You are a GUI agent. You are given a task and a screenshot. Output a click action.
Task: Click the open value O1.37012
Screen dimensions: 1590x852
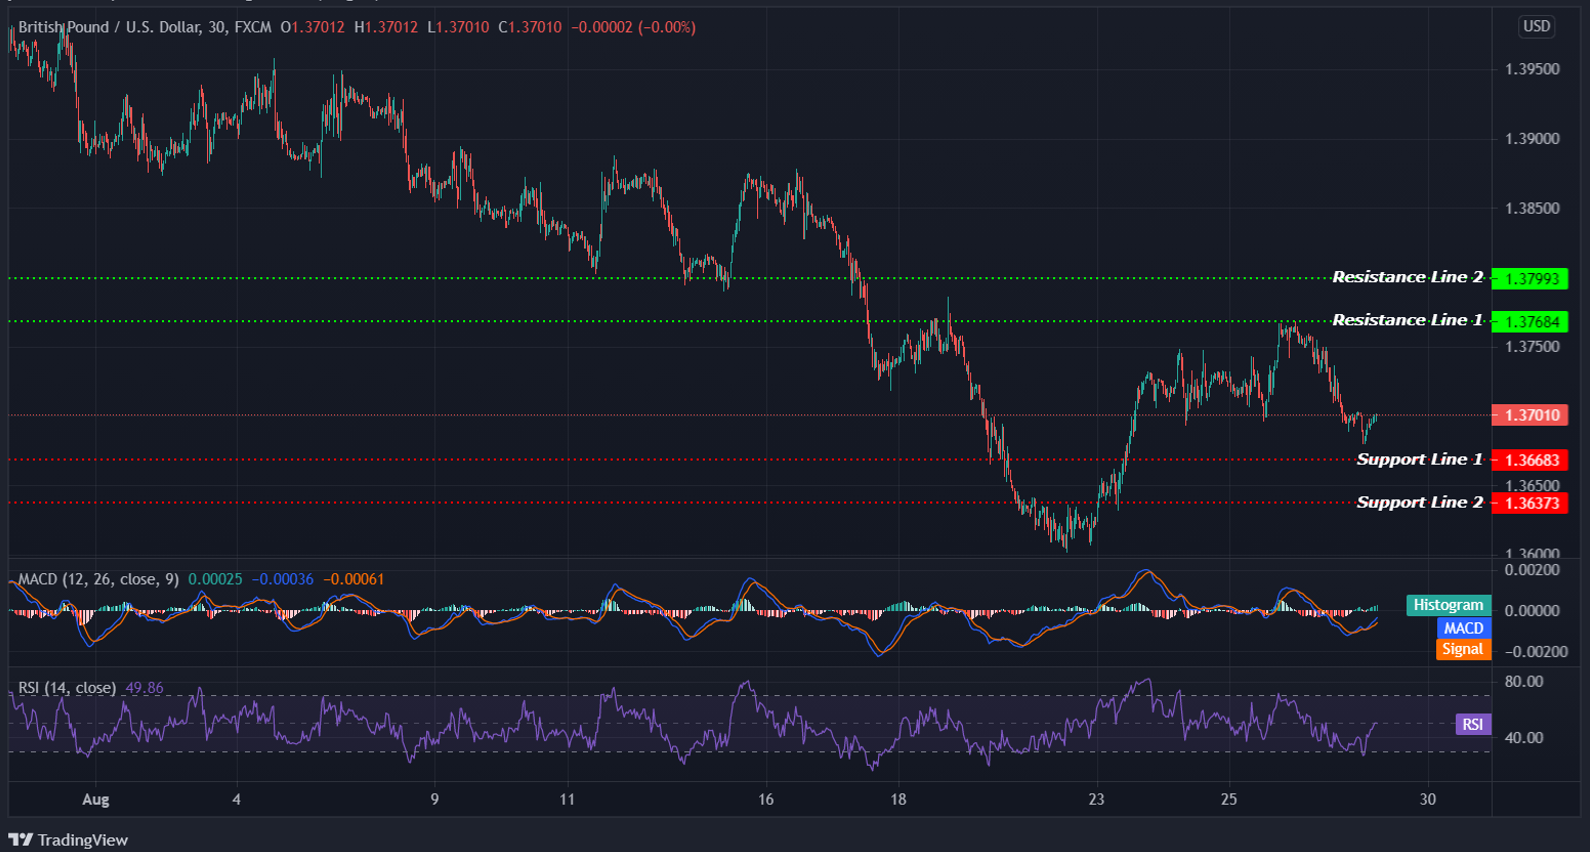pyautogui.click(x=312, y=27)
